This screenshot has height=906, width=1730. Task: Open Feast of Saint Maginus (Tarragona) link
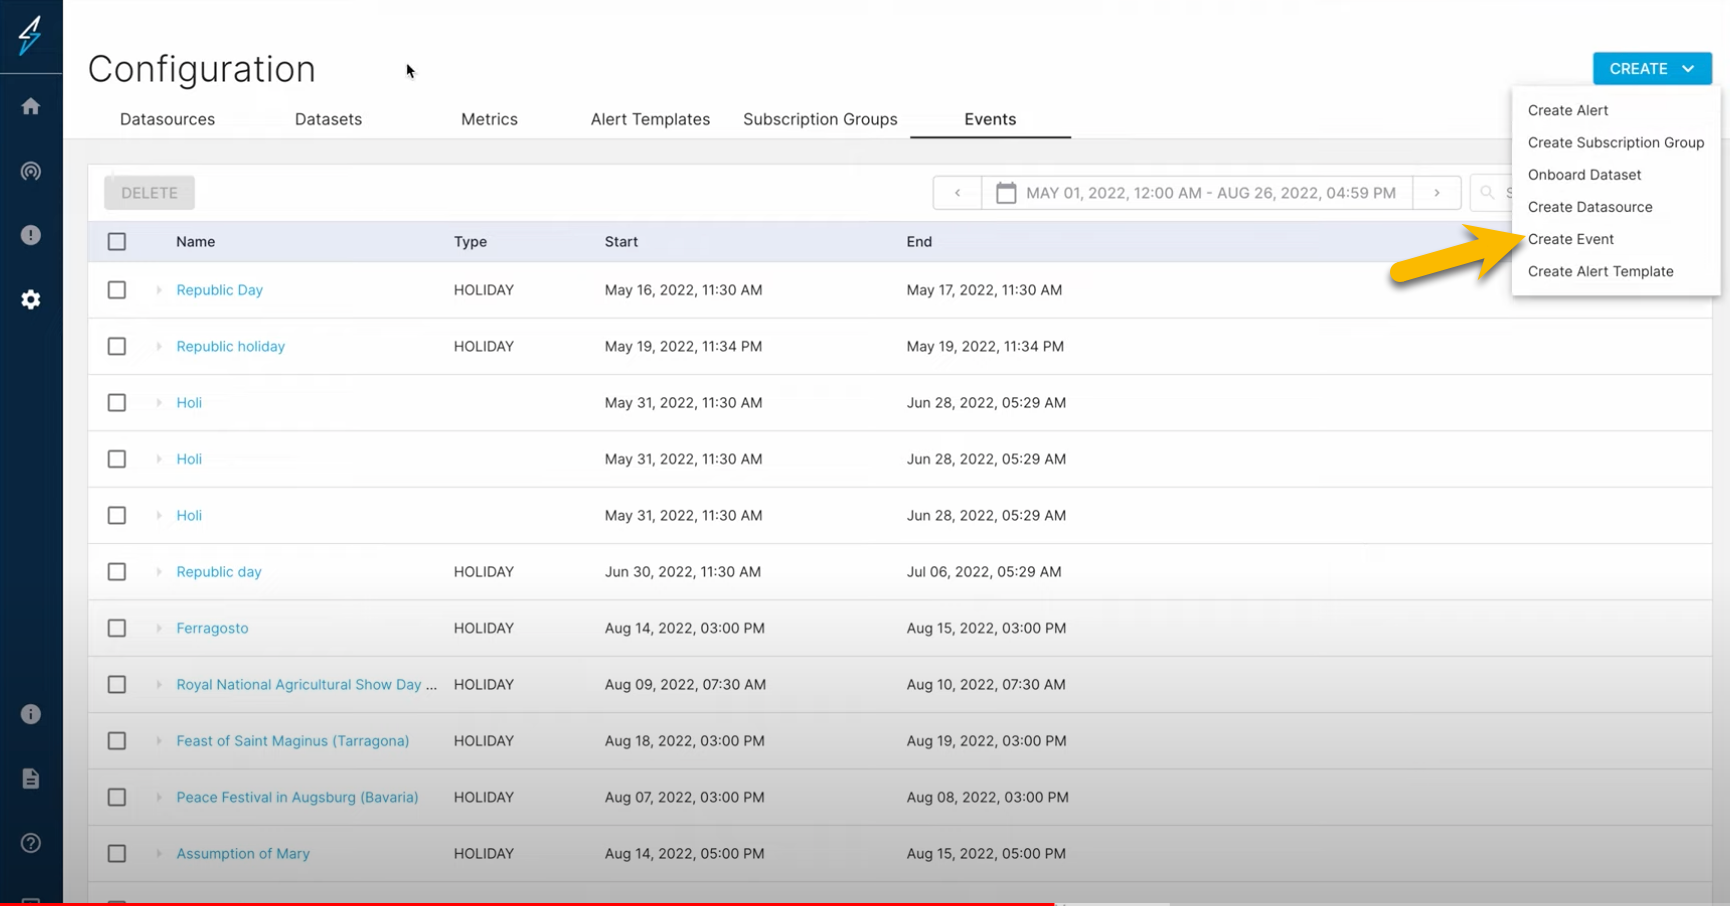[x=292, y=741]
